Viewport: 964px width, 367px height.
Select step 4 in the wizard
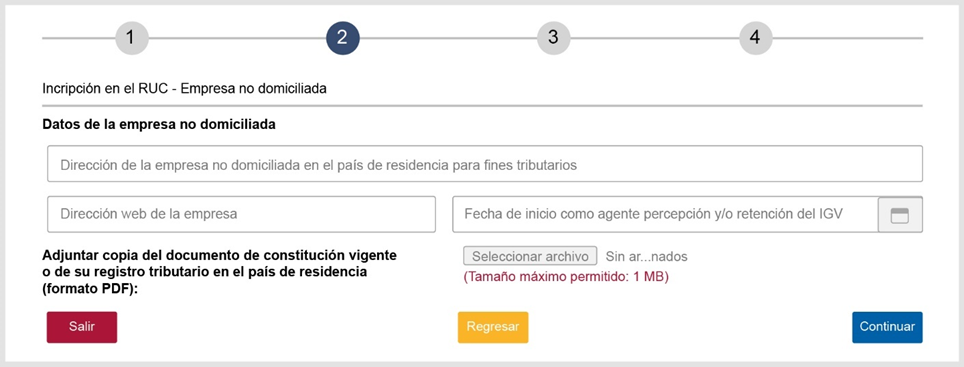coord(755,38)
